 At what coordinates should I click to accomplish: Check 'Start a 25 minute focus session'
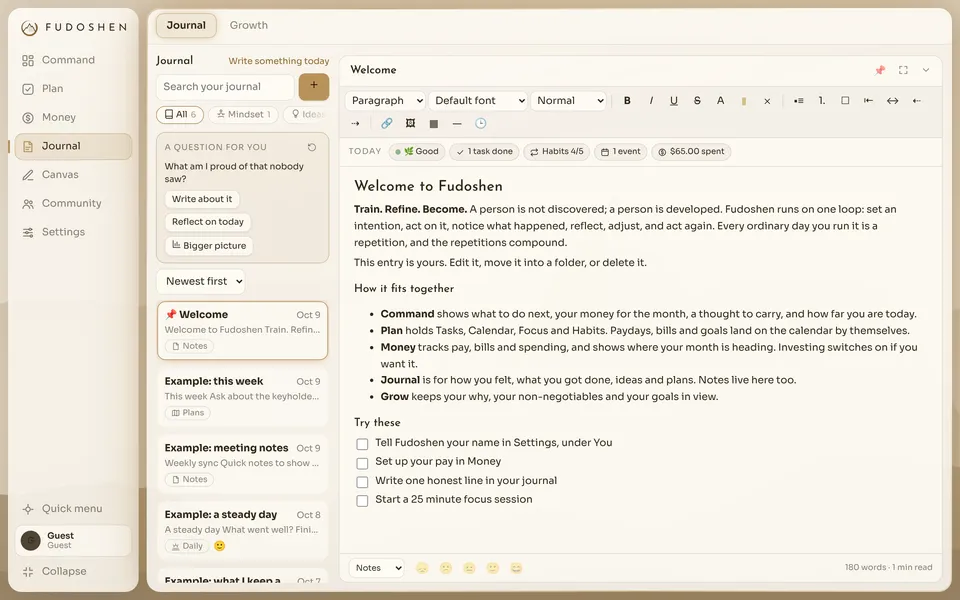[362, 501]
